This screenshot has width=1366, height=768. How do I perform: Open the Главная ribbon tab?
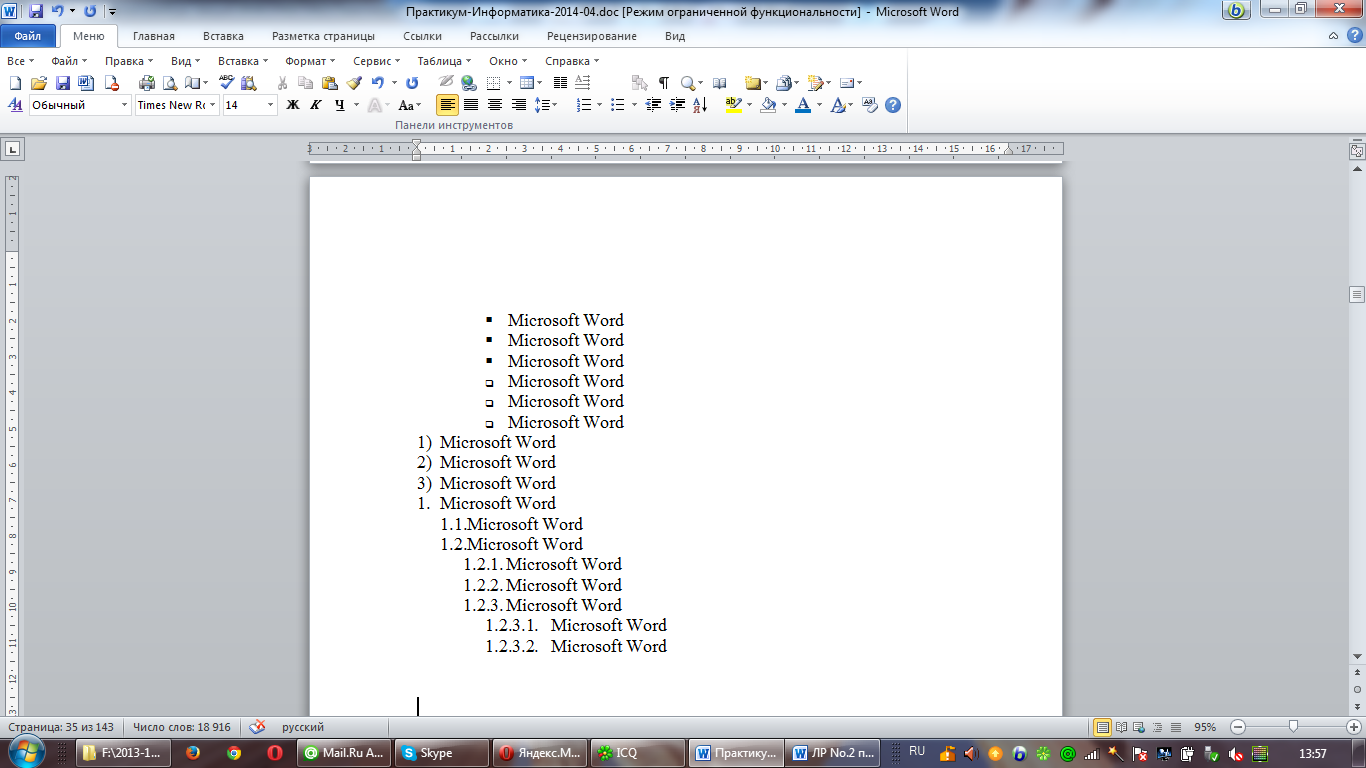point(154,36)
